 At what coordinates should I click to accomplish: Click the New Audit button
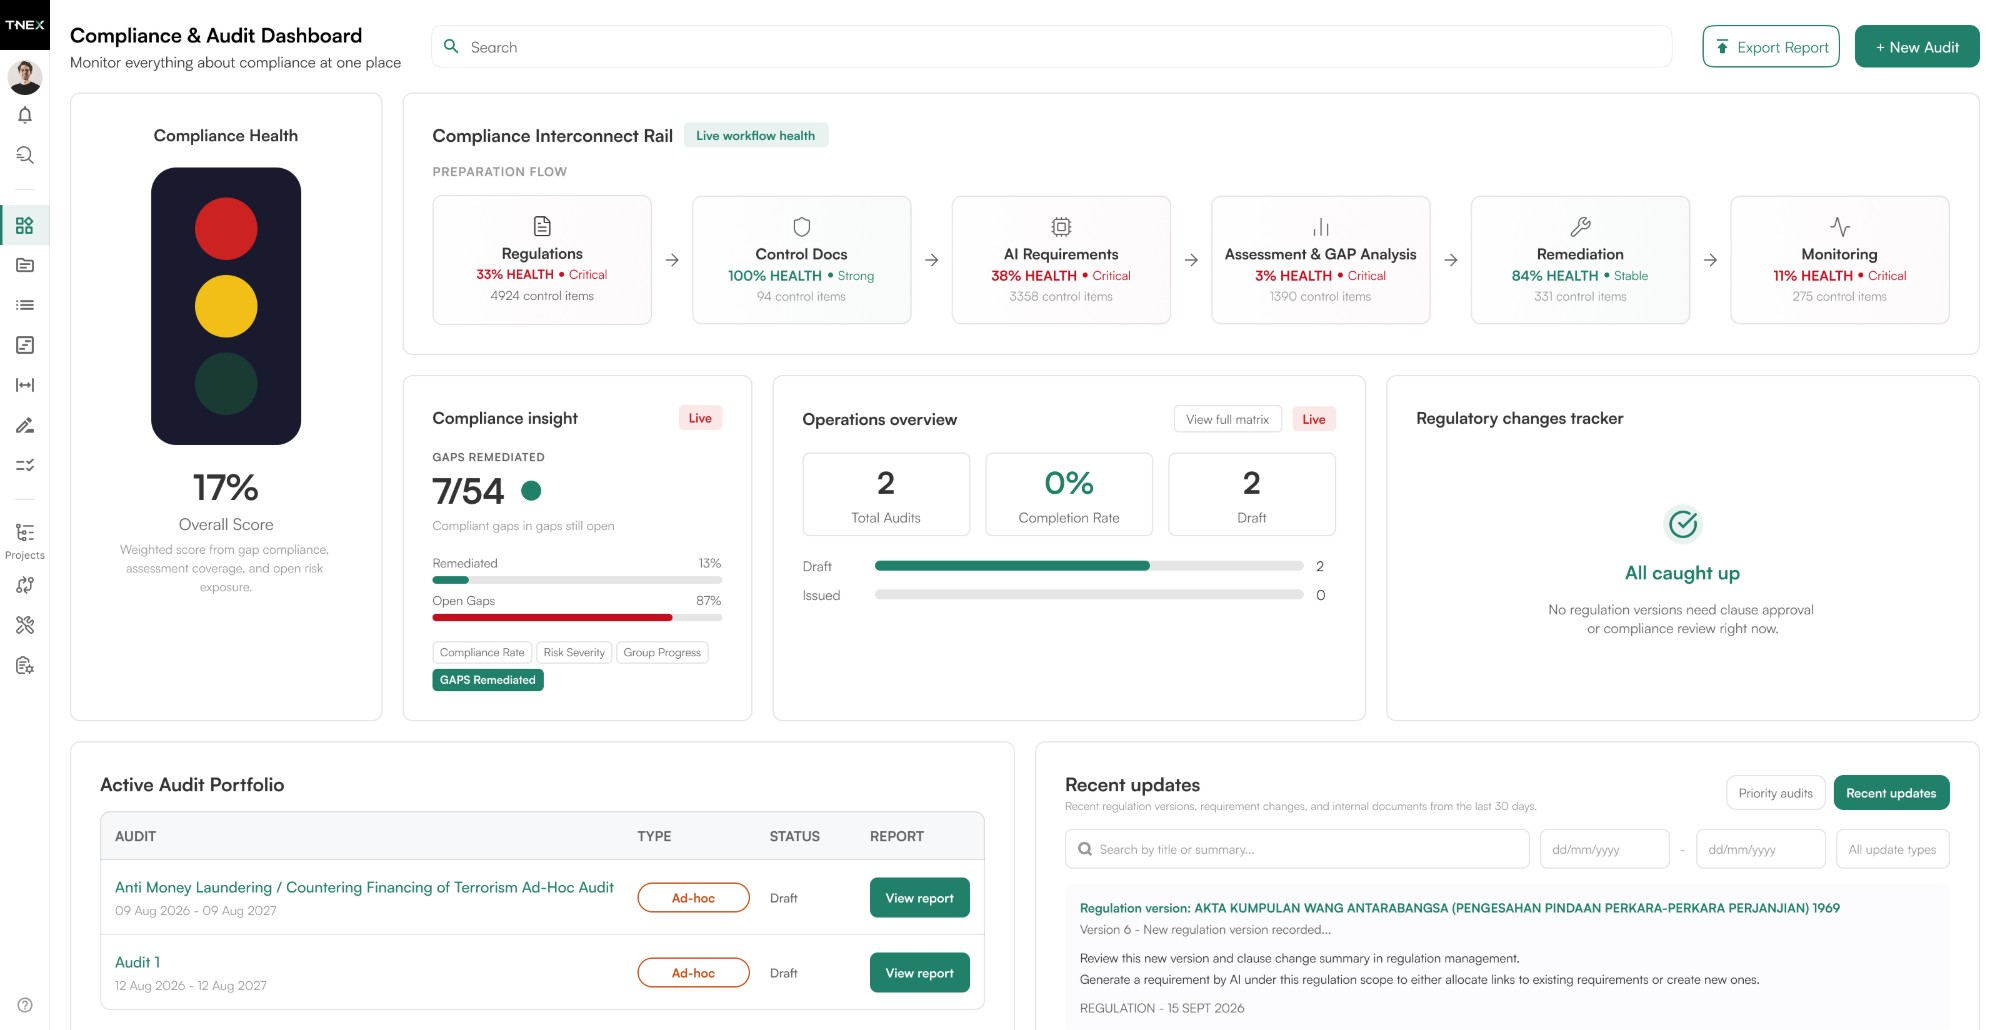[1917, 47]
